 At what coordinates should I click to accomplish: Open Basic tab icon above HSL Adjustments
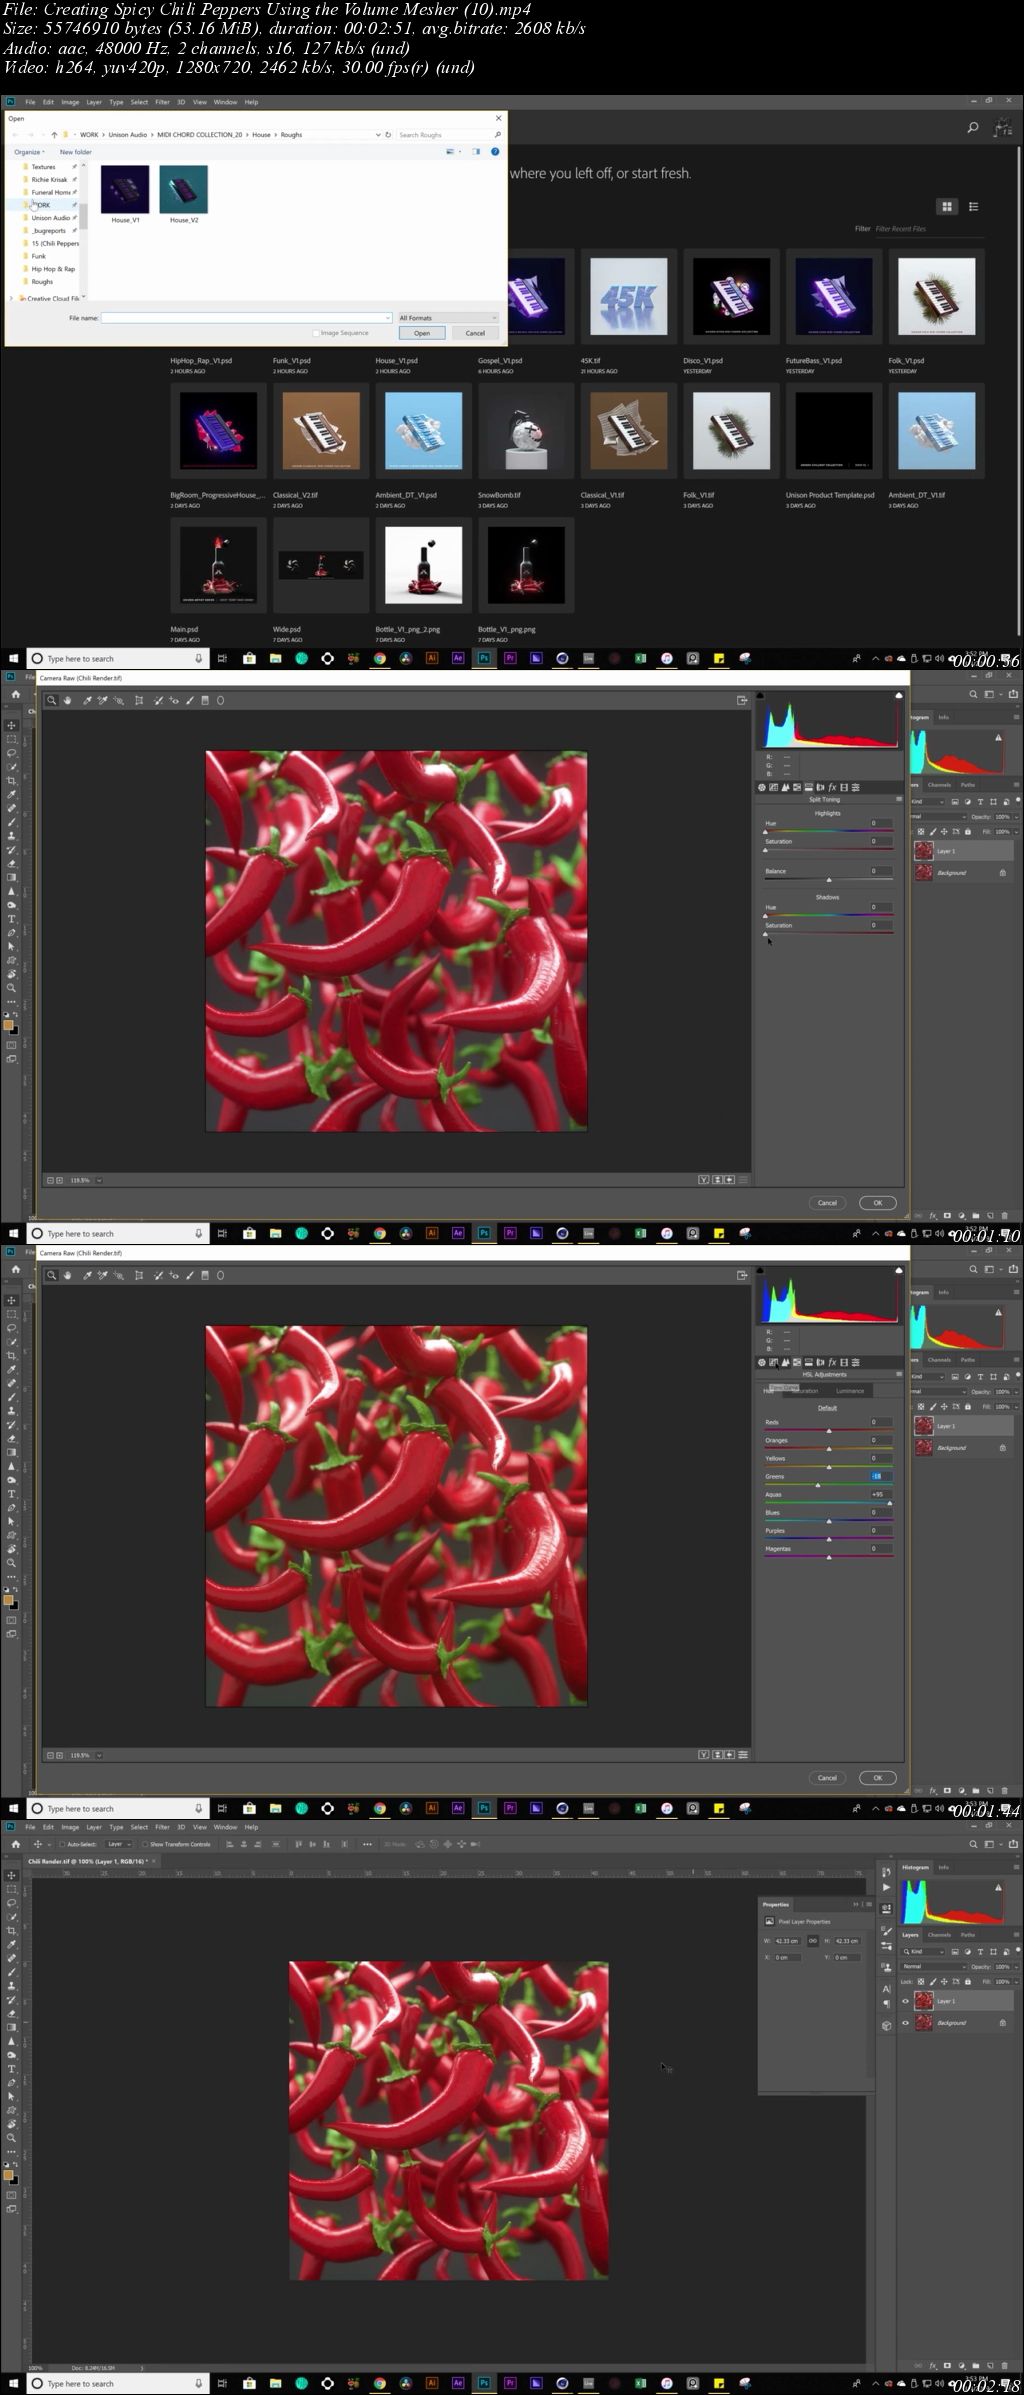click(x=762, y=1362)
